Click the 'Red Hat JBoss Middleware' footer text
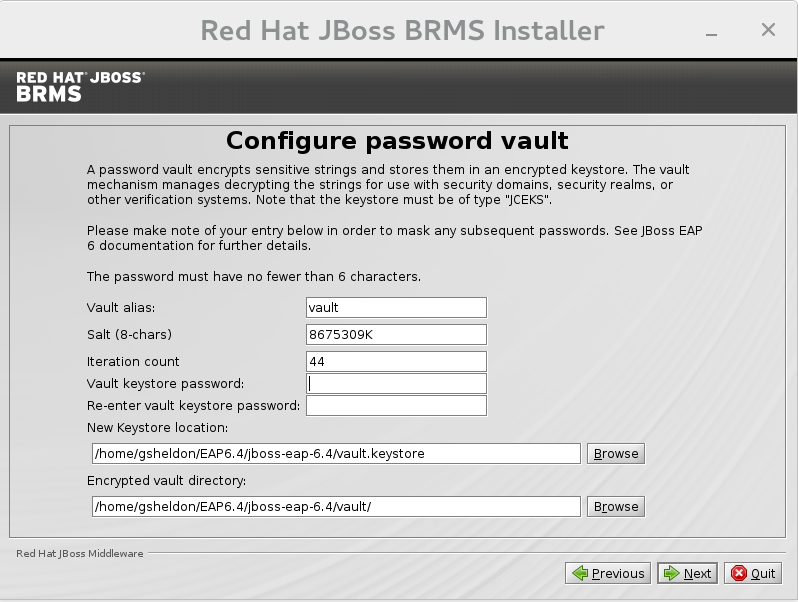The width and height of the screenshot is (798, 602). (79, 554)
